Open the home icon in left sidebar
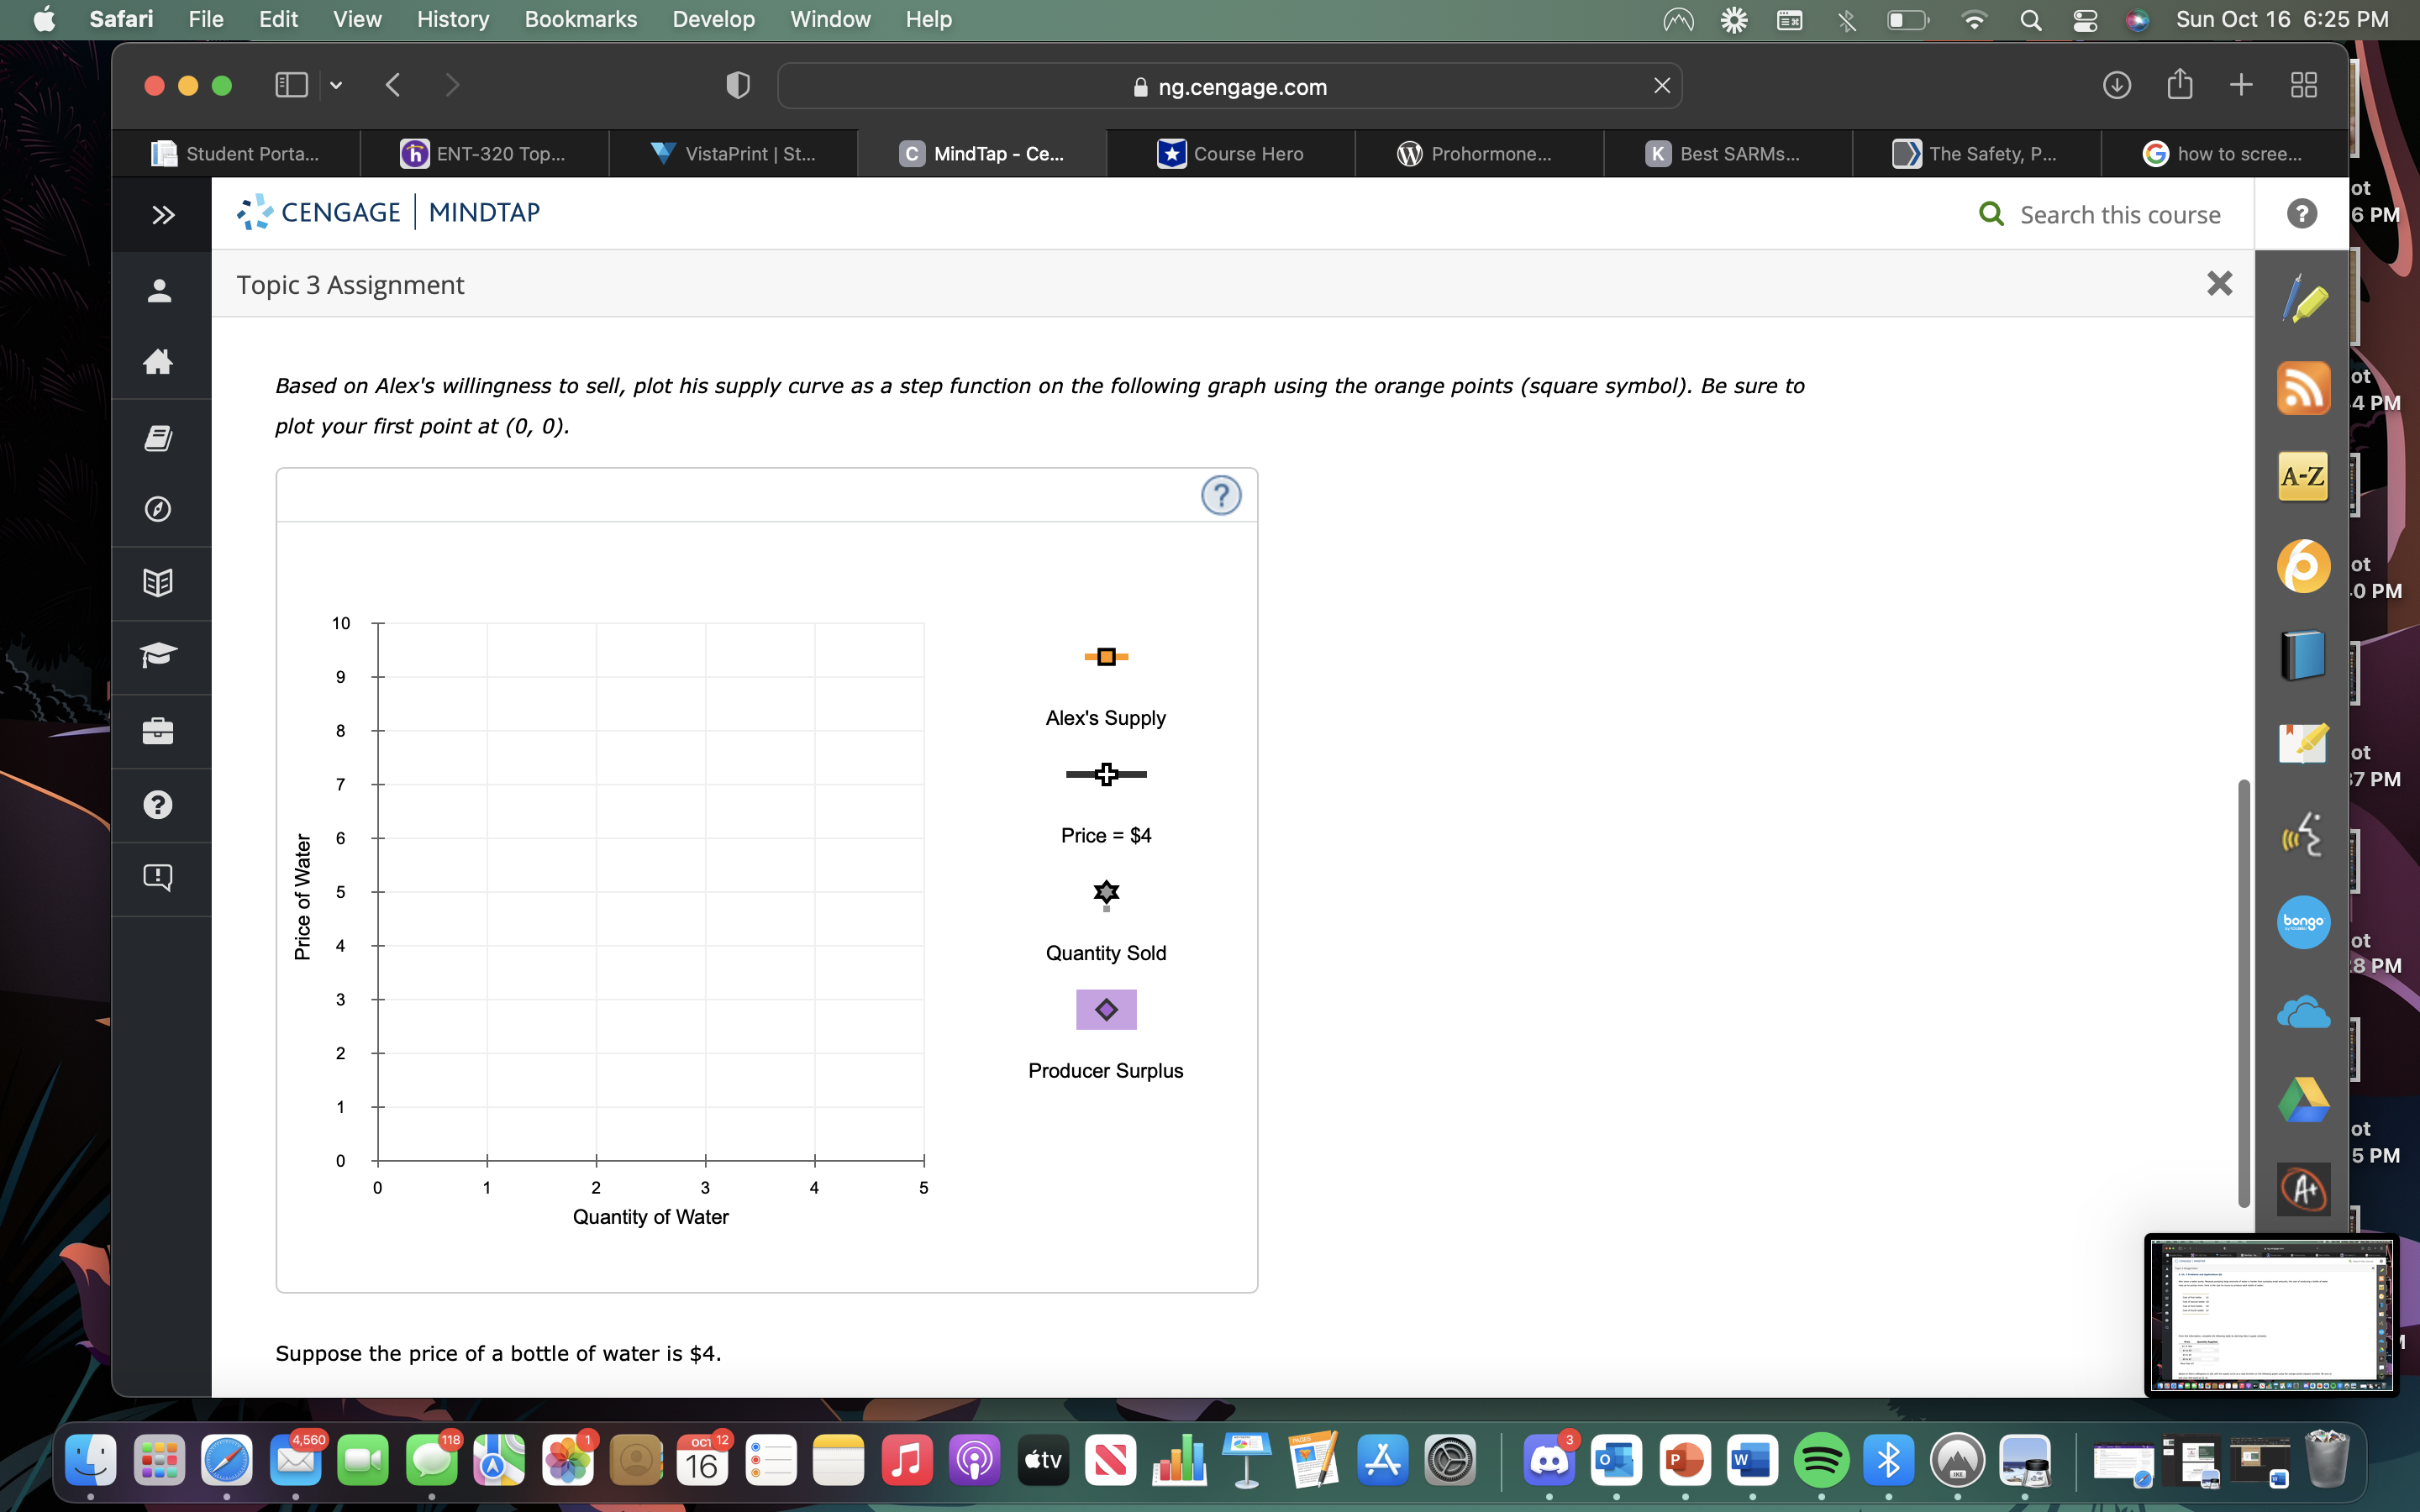This screenshot has height=1512, width=2420. click(158, 362)
